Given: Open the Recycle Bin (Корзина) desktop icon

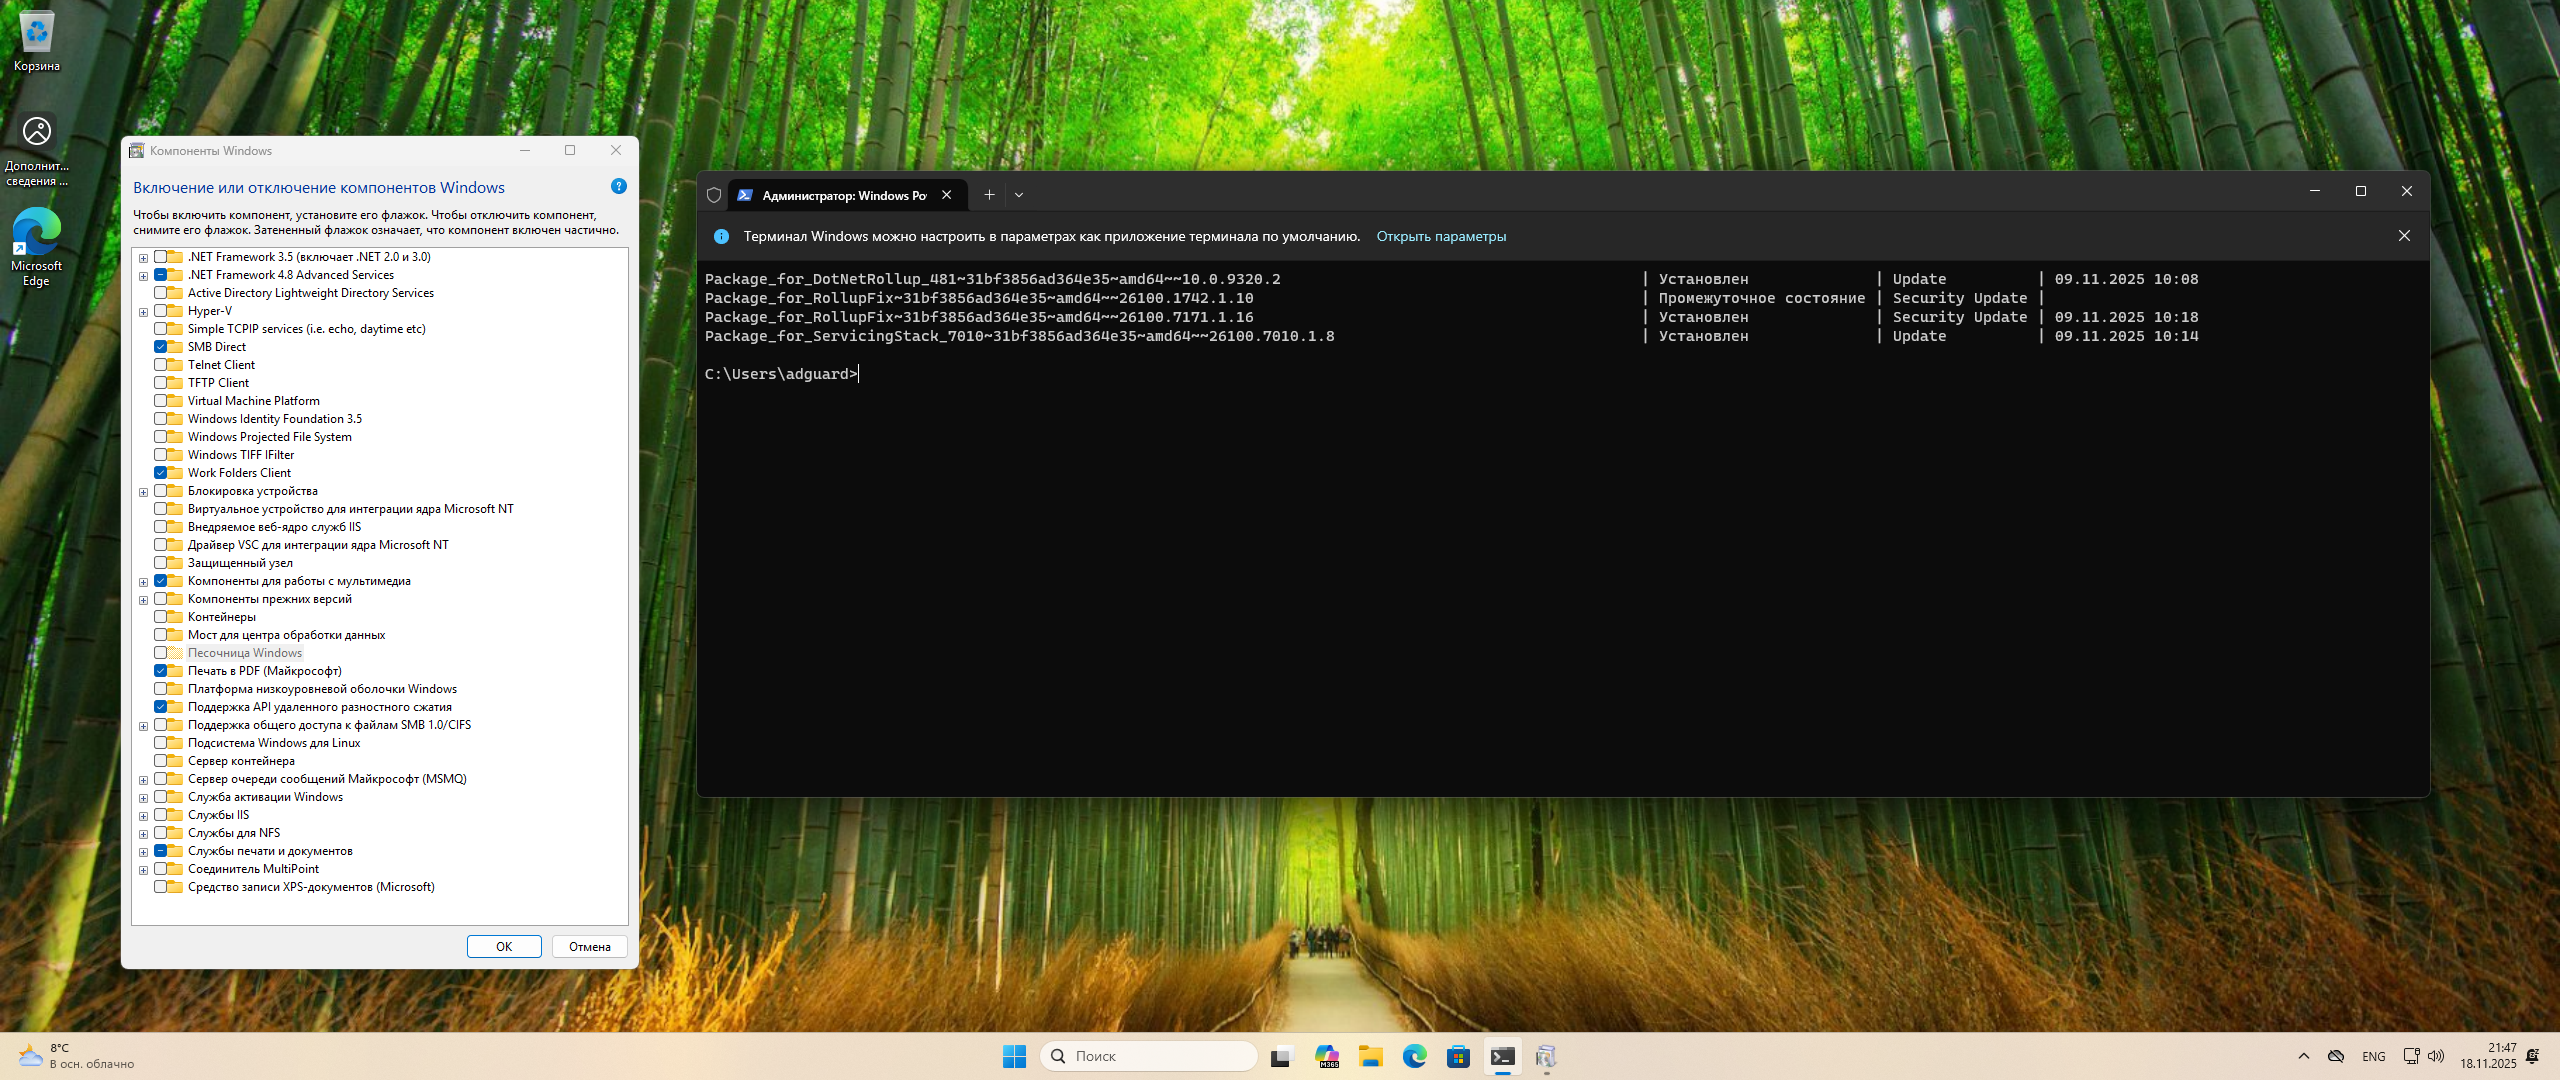Looking at the screenshot, I should coord(37,40).
